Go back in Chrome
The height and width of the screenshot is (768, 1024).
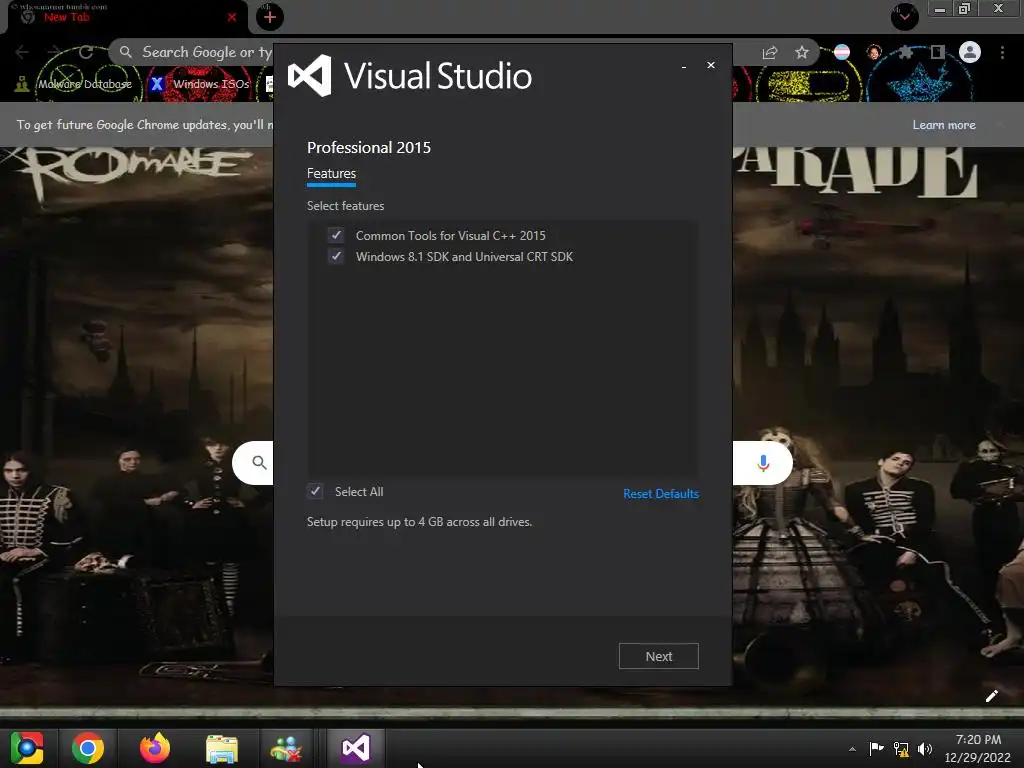click(x=22, y=52)
